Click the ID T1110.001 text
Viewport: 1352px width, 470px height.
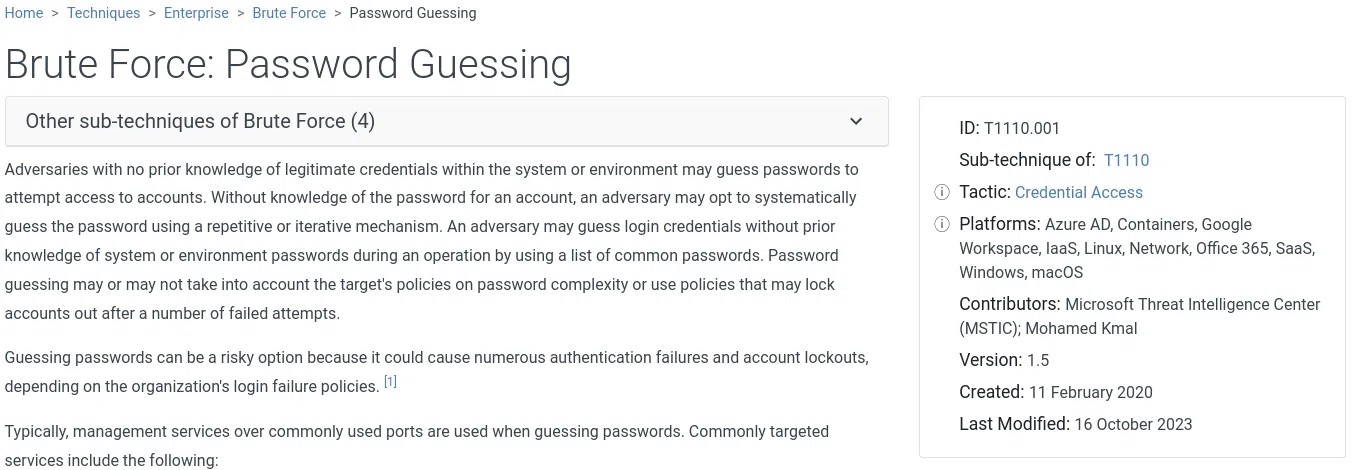pos(1009,128)
